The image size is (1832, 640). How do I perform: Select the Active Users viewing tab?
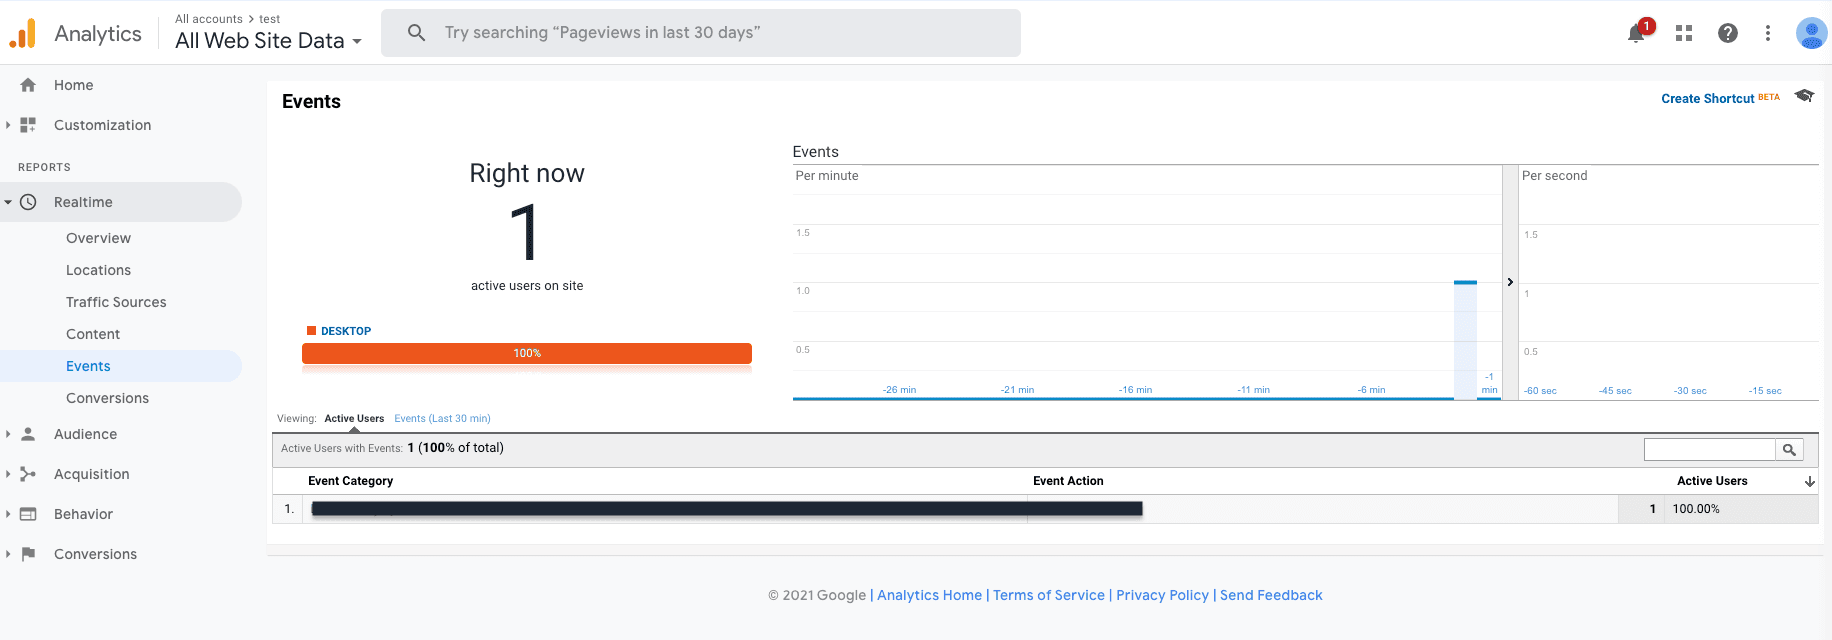click(354, 419)
